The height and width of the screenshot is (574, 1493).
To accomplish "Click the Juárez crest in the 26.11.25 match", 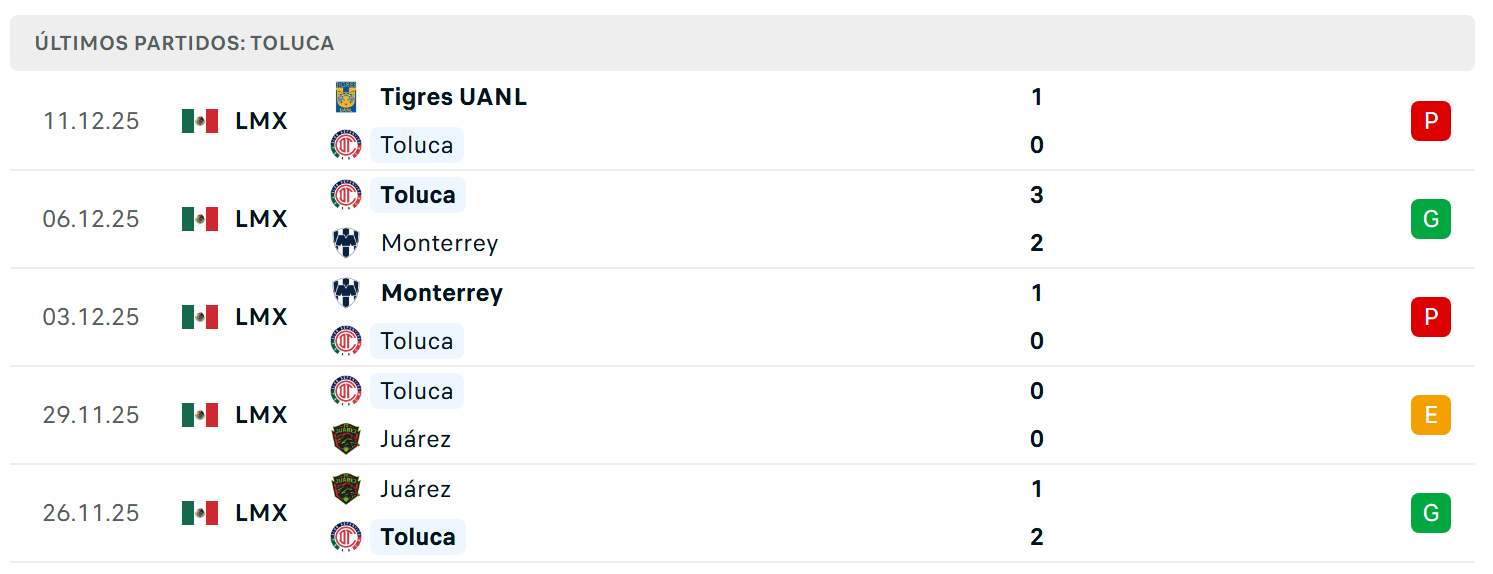I will (345, 489).
